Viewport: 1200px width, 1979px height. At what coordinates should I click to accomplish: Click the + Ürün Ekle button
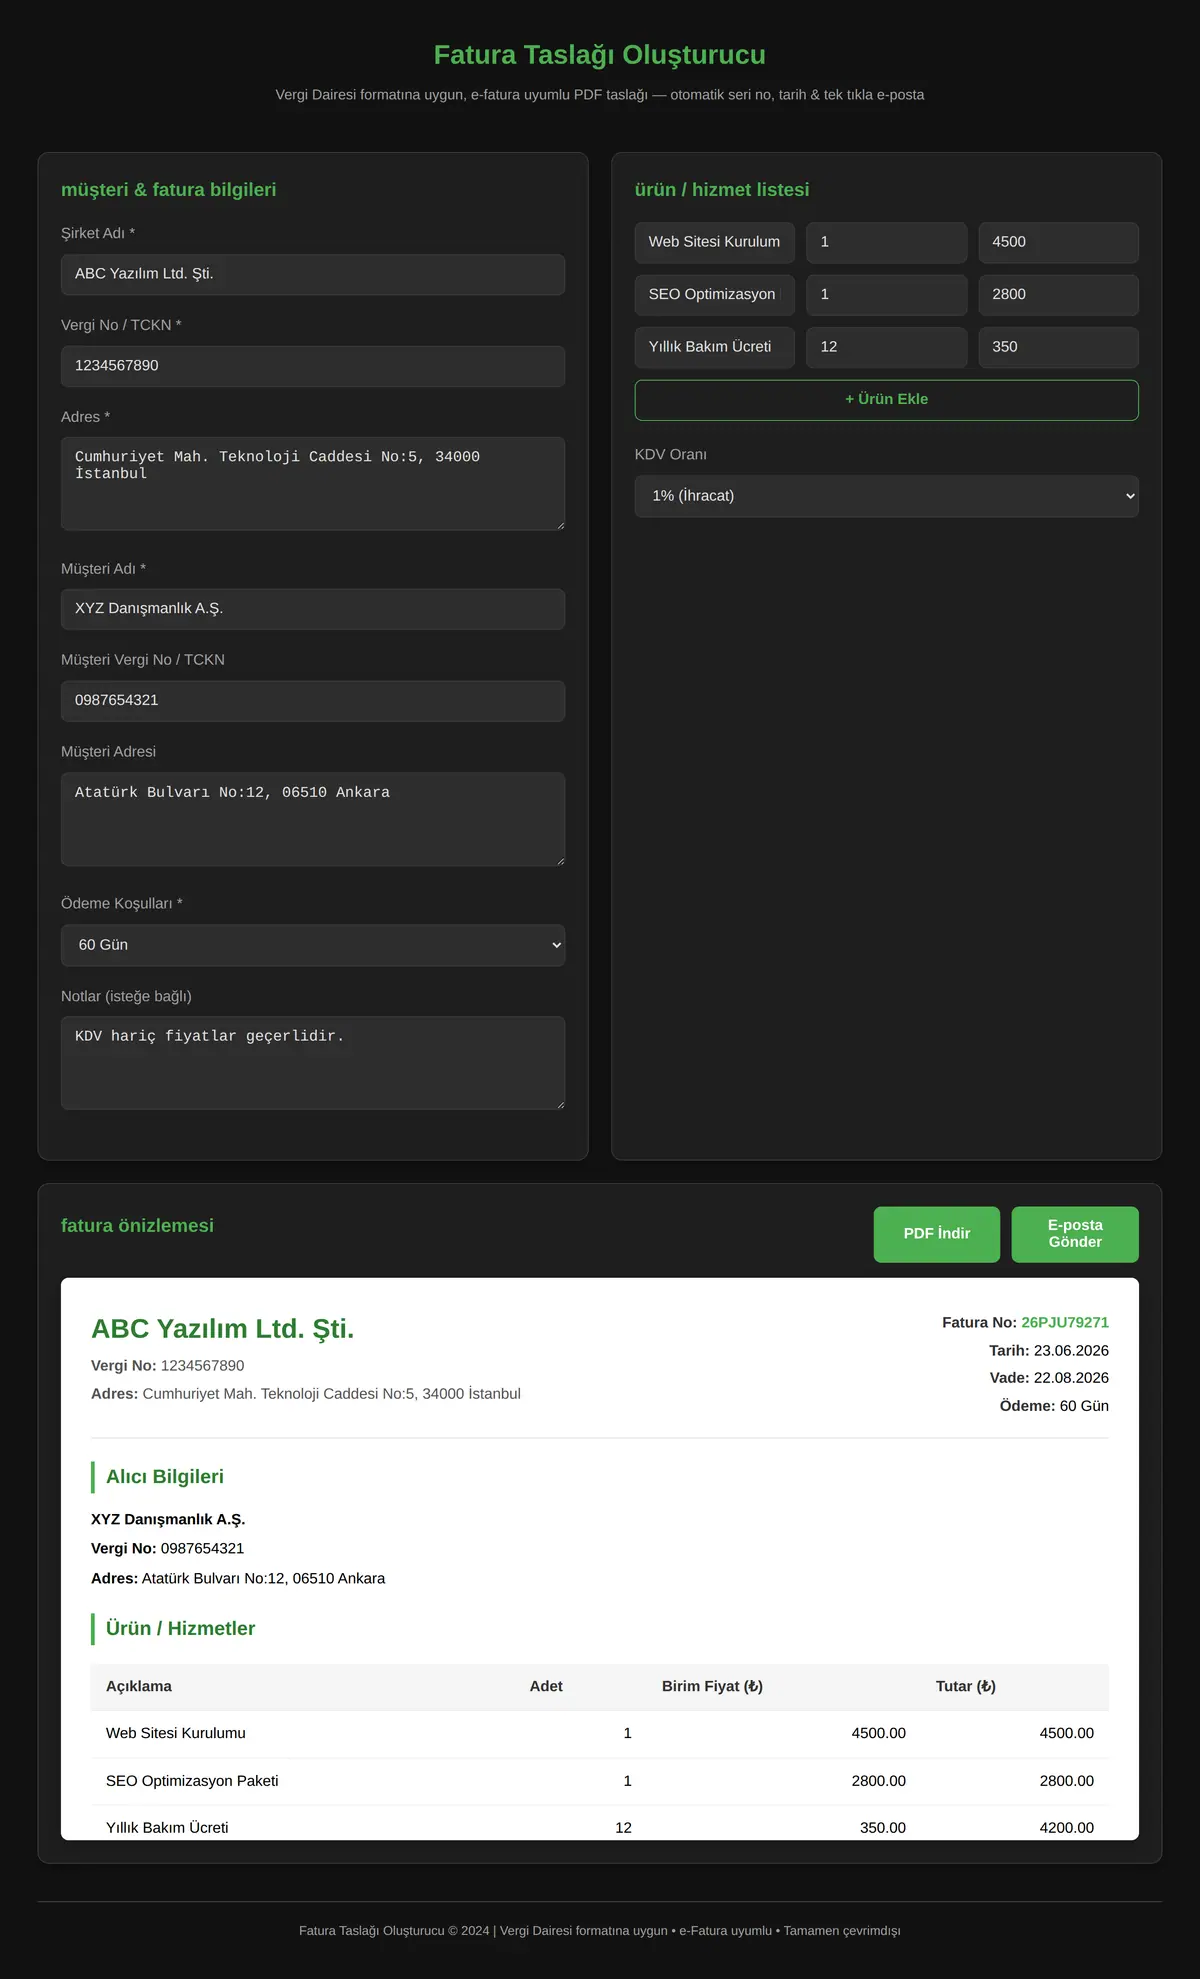886,400
